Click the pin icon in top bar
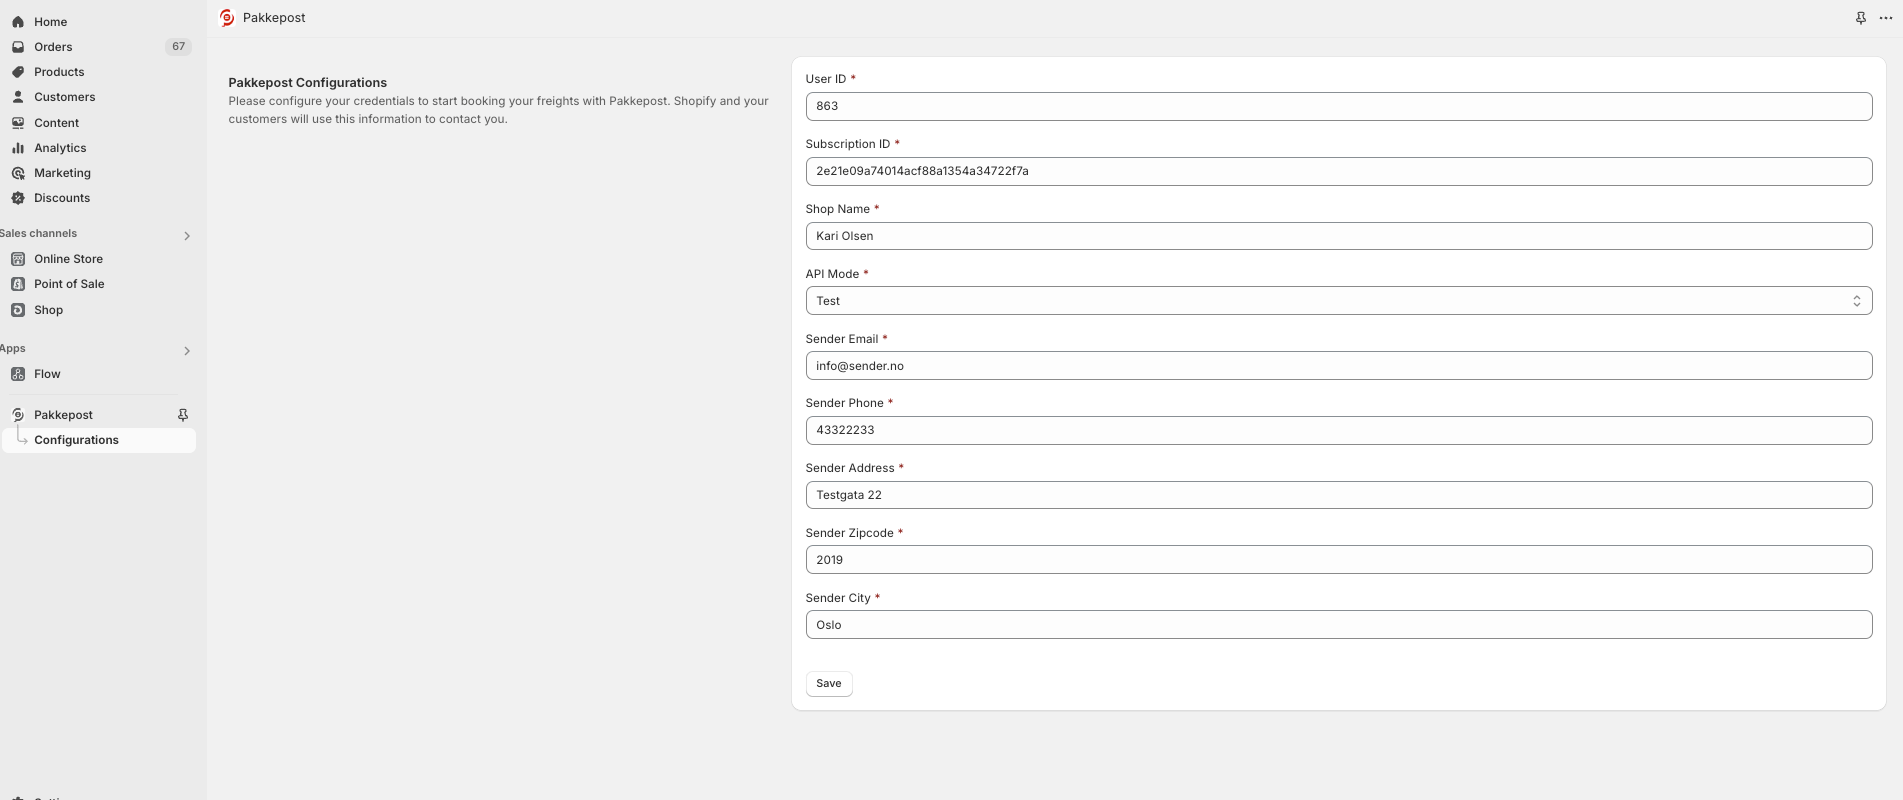The image size is (1903, 800). (1861, 18)
